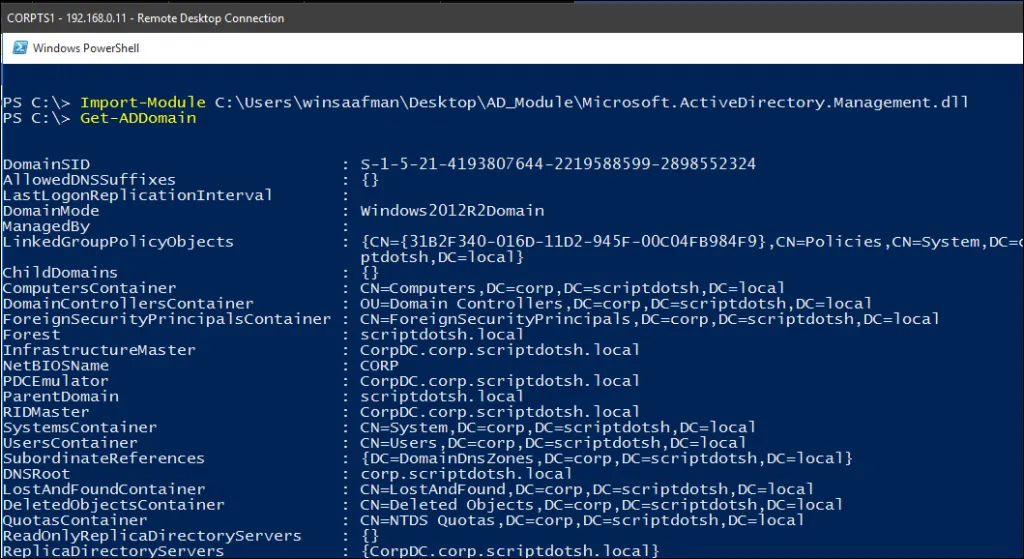The height and width of the screenshot is (559, 1024).
Task: Click the ParentDomain label
Action: click(x=61, y=396)
